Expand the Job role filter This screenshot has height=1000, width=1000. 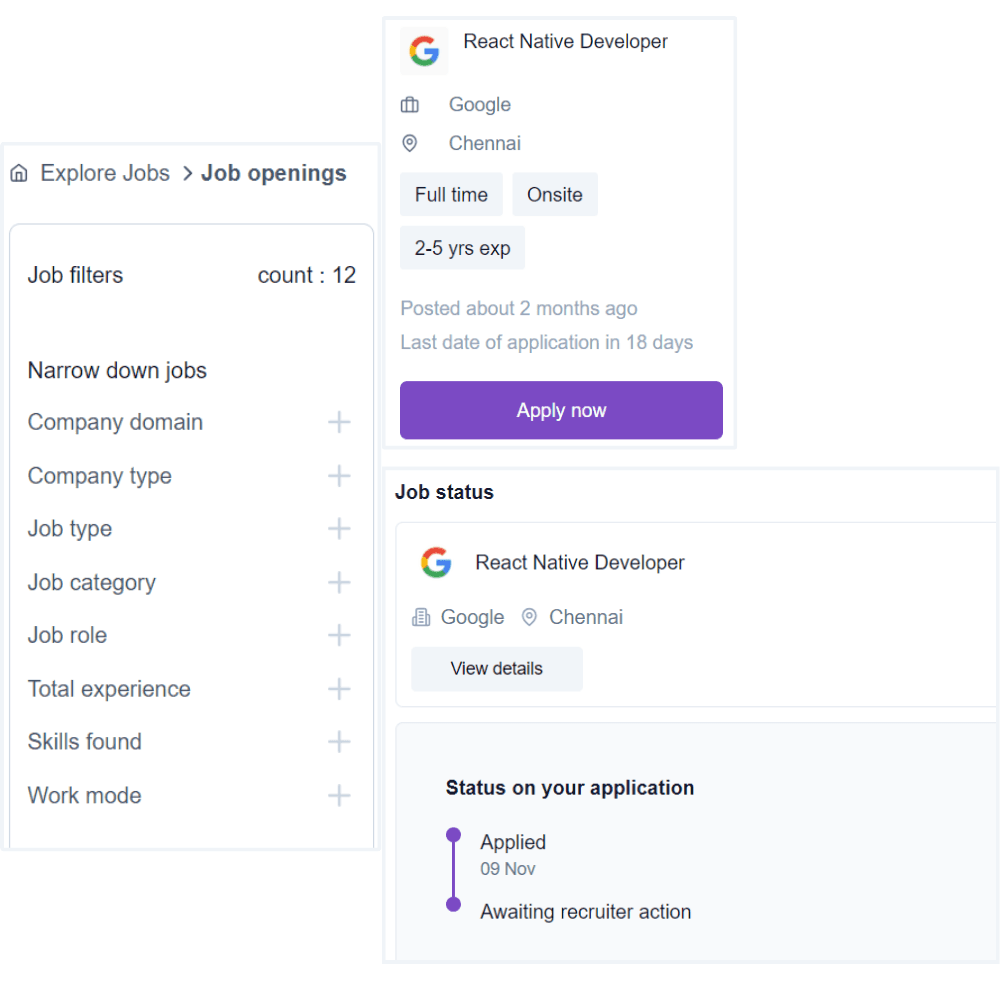click(x=339, y=635)
